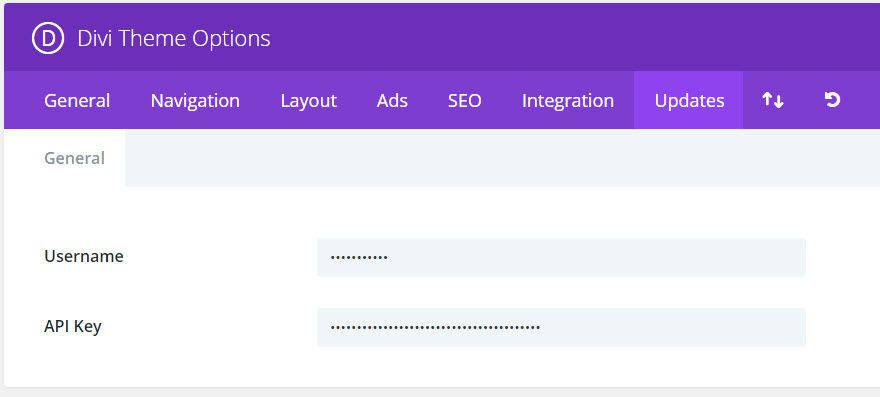The height and width of the screenshot is (397, 880).
Task: Click the masked dots in API Key field
Action: [x=435, y=327]
